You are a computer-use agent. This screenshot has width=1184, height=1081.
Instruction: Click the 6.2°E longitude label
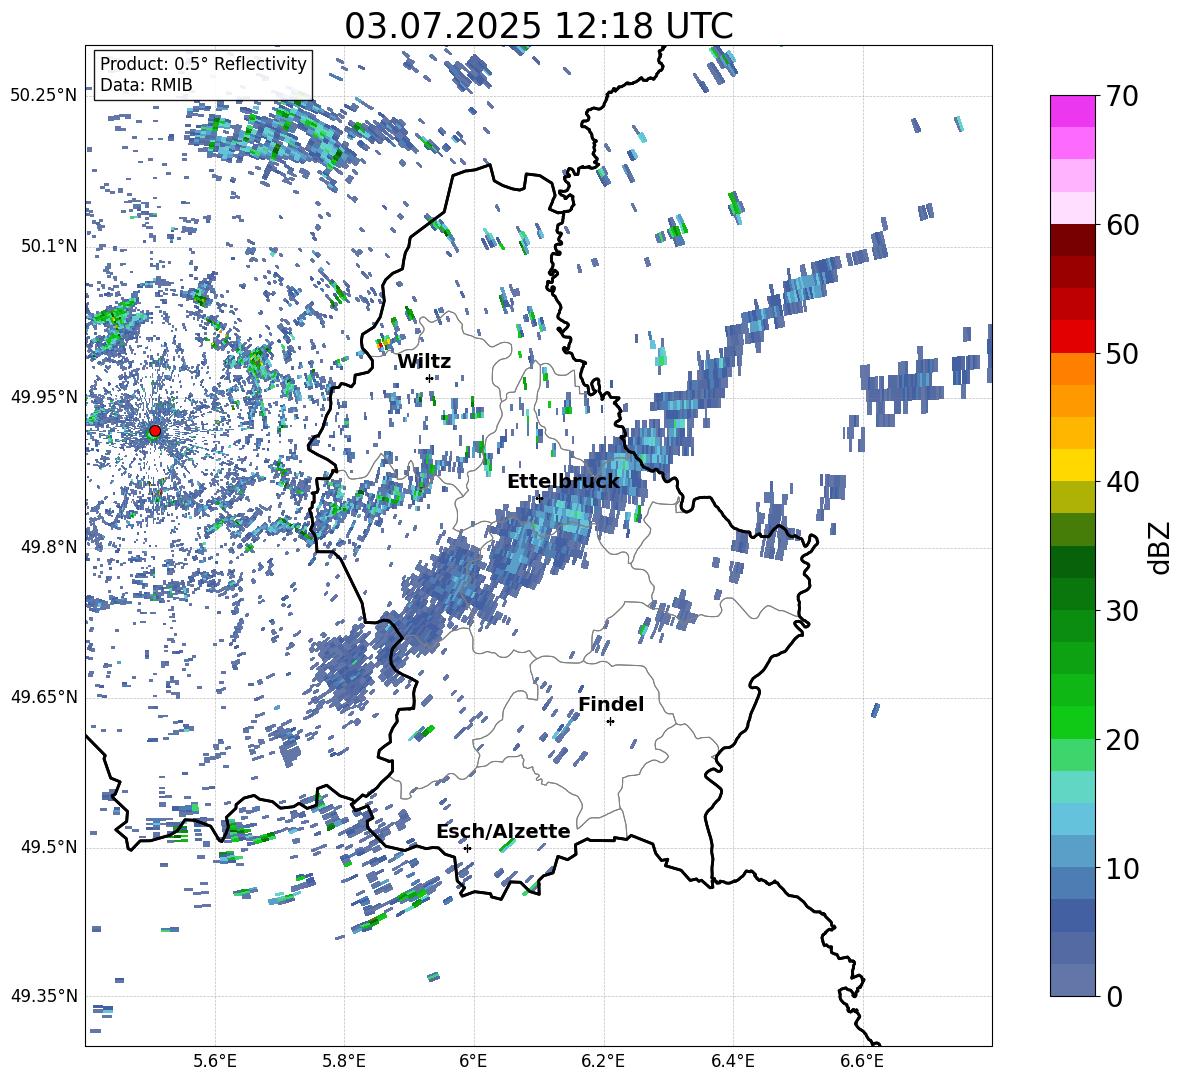(x=603, y=1061)
